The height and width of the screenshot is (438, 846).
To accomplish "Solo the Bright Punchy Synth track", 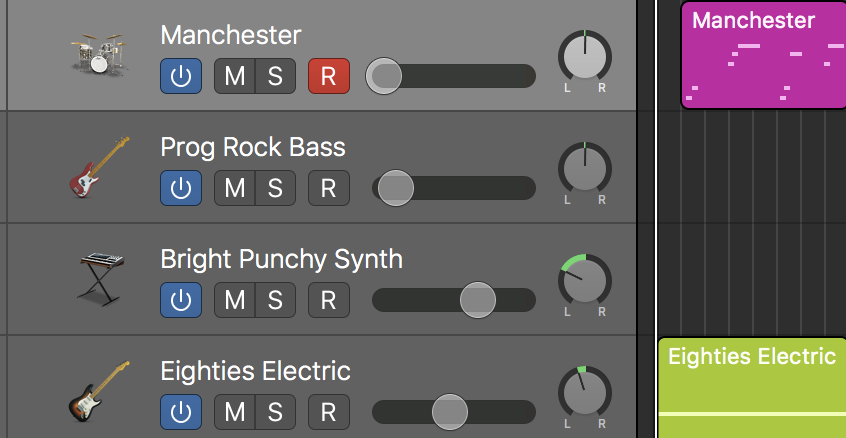I will (275, 300).
